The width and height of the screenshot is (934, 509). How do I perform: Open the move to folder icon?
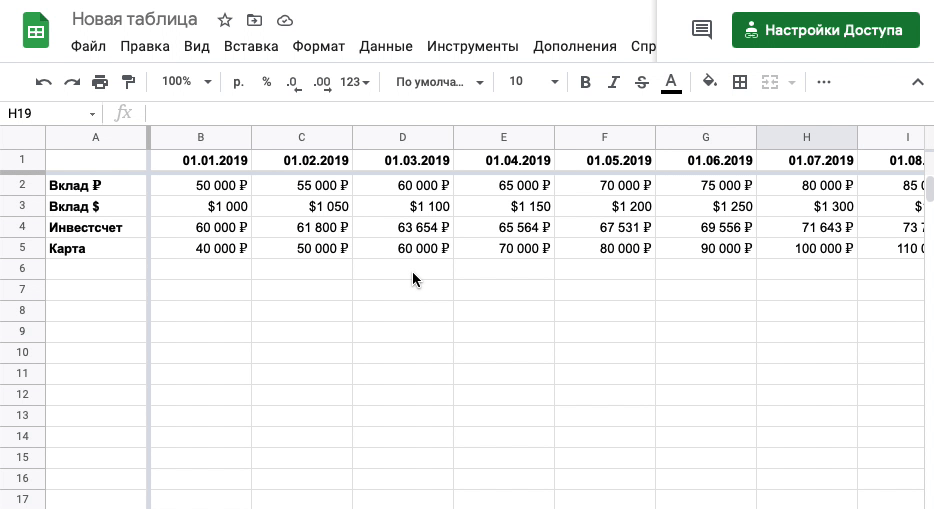click(254, 21)
